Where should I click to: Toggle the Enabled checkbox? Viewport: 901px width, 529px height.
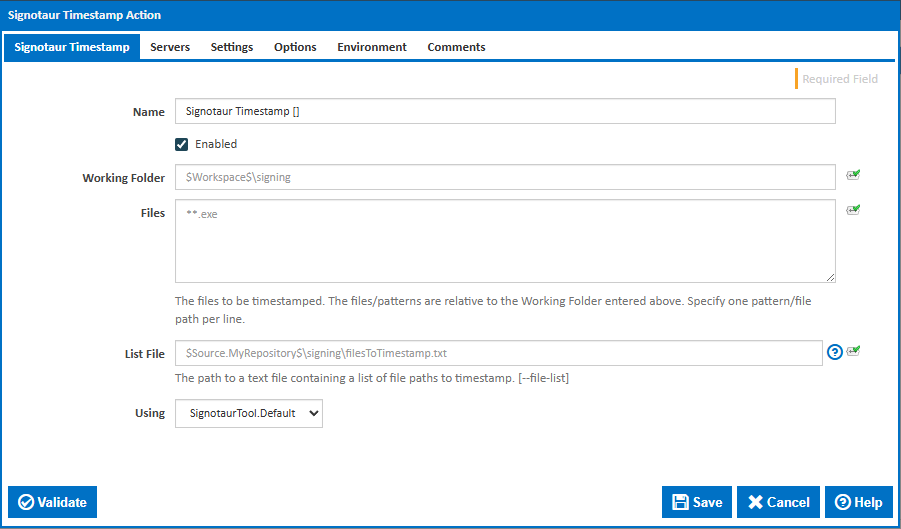(182, 144)
